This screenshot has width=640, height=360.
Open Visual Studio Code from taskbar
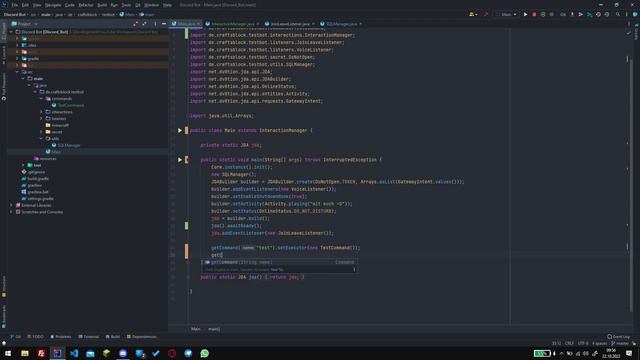coord(74,353)
